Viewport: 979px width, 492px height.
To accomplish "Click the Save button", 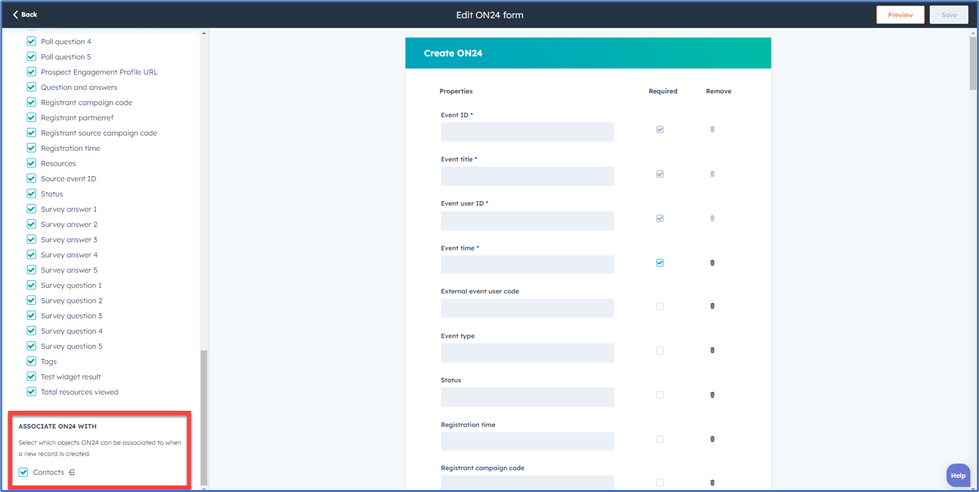I will [x=948, y=15].
